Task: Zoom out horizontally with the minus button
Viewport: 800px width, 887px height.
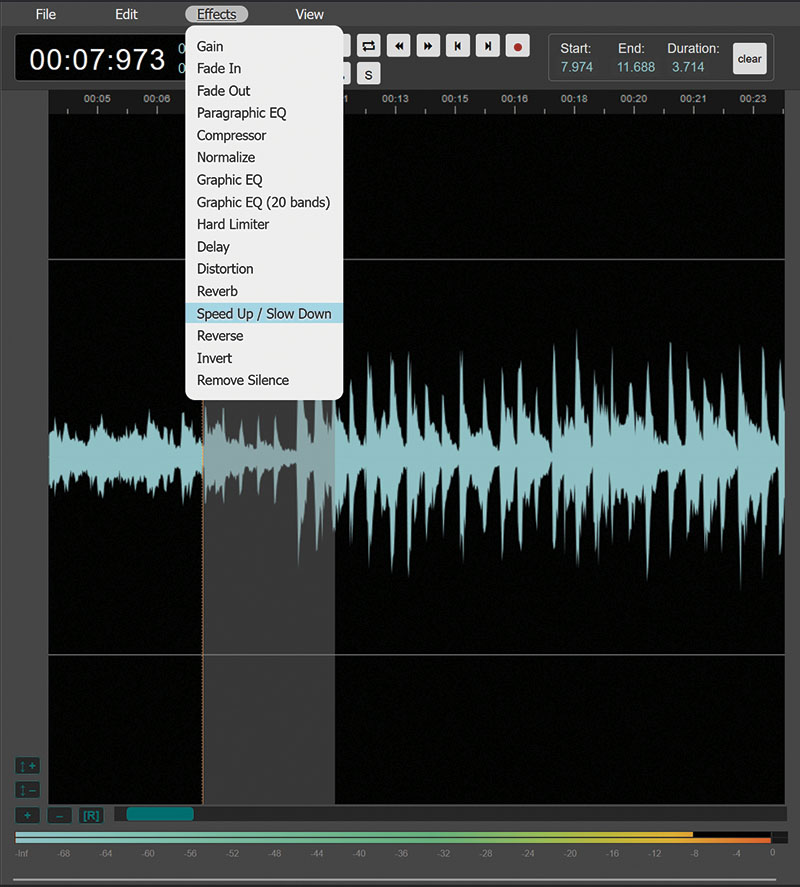Action: point(59,815)
